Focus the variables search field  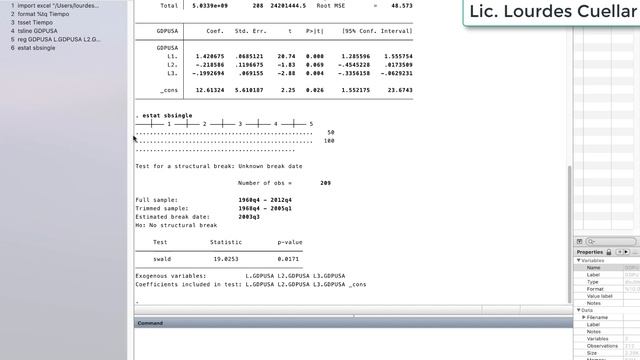611,242
